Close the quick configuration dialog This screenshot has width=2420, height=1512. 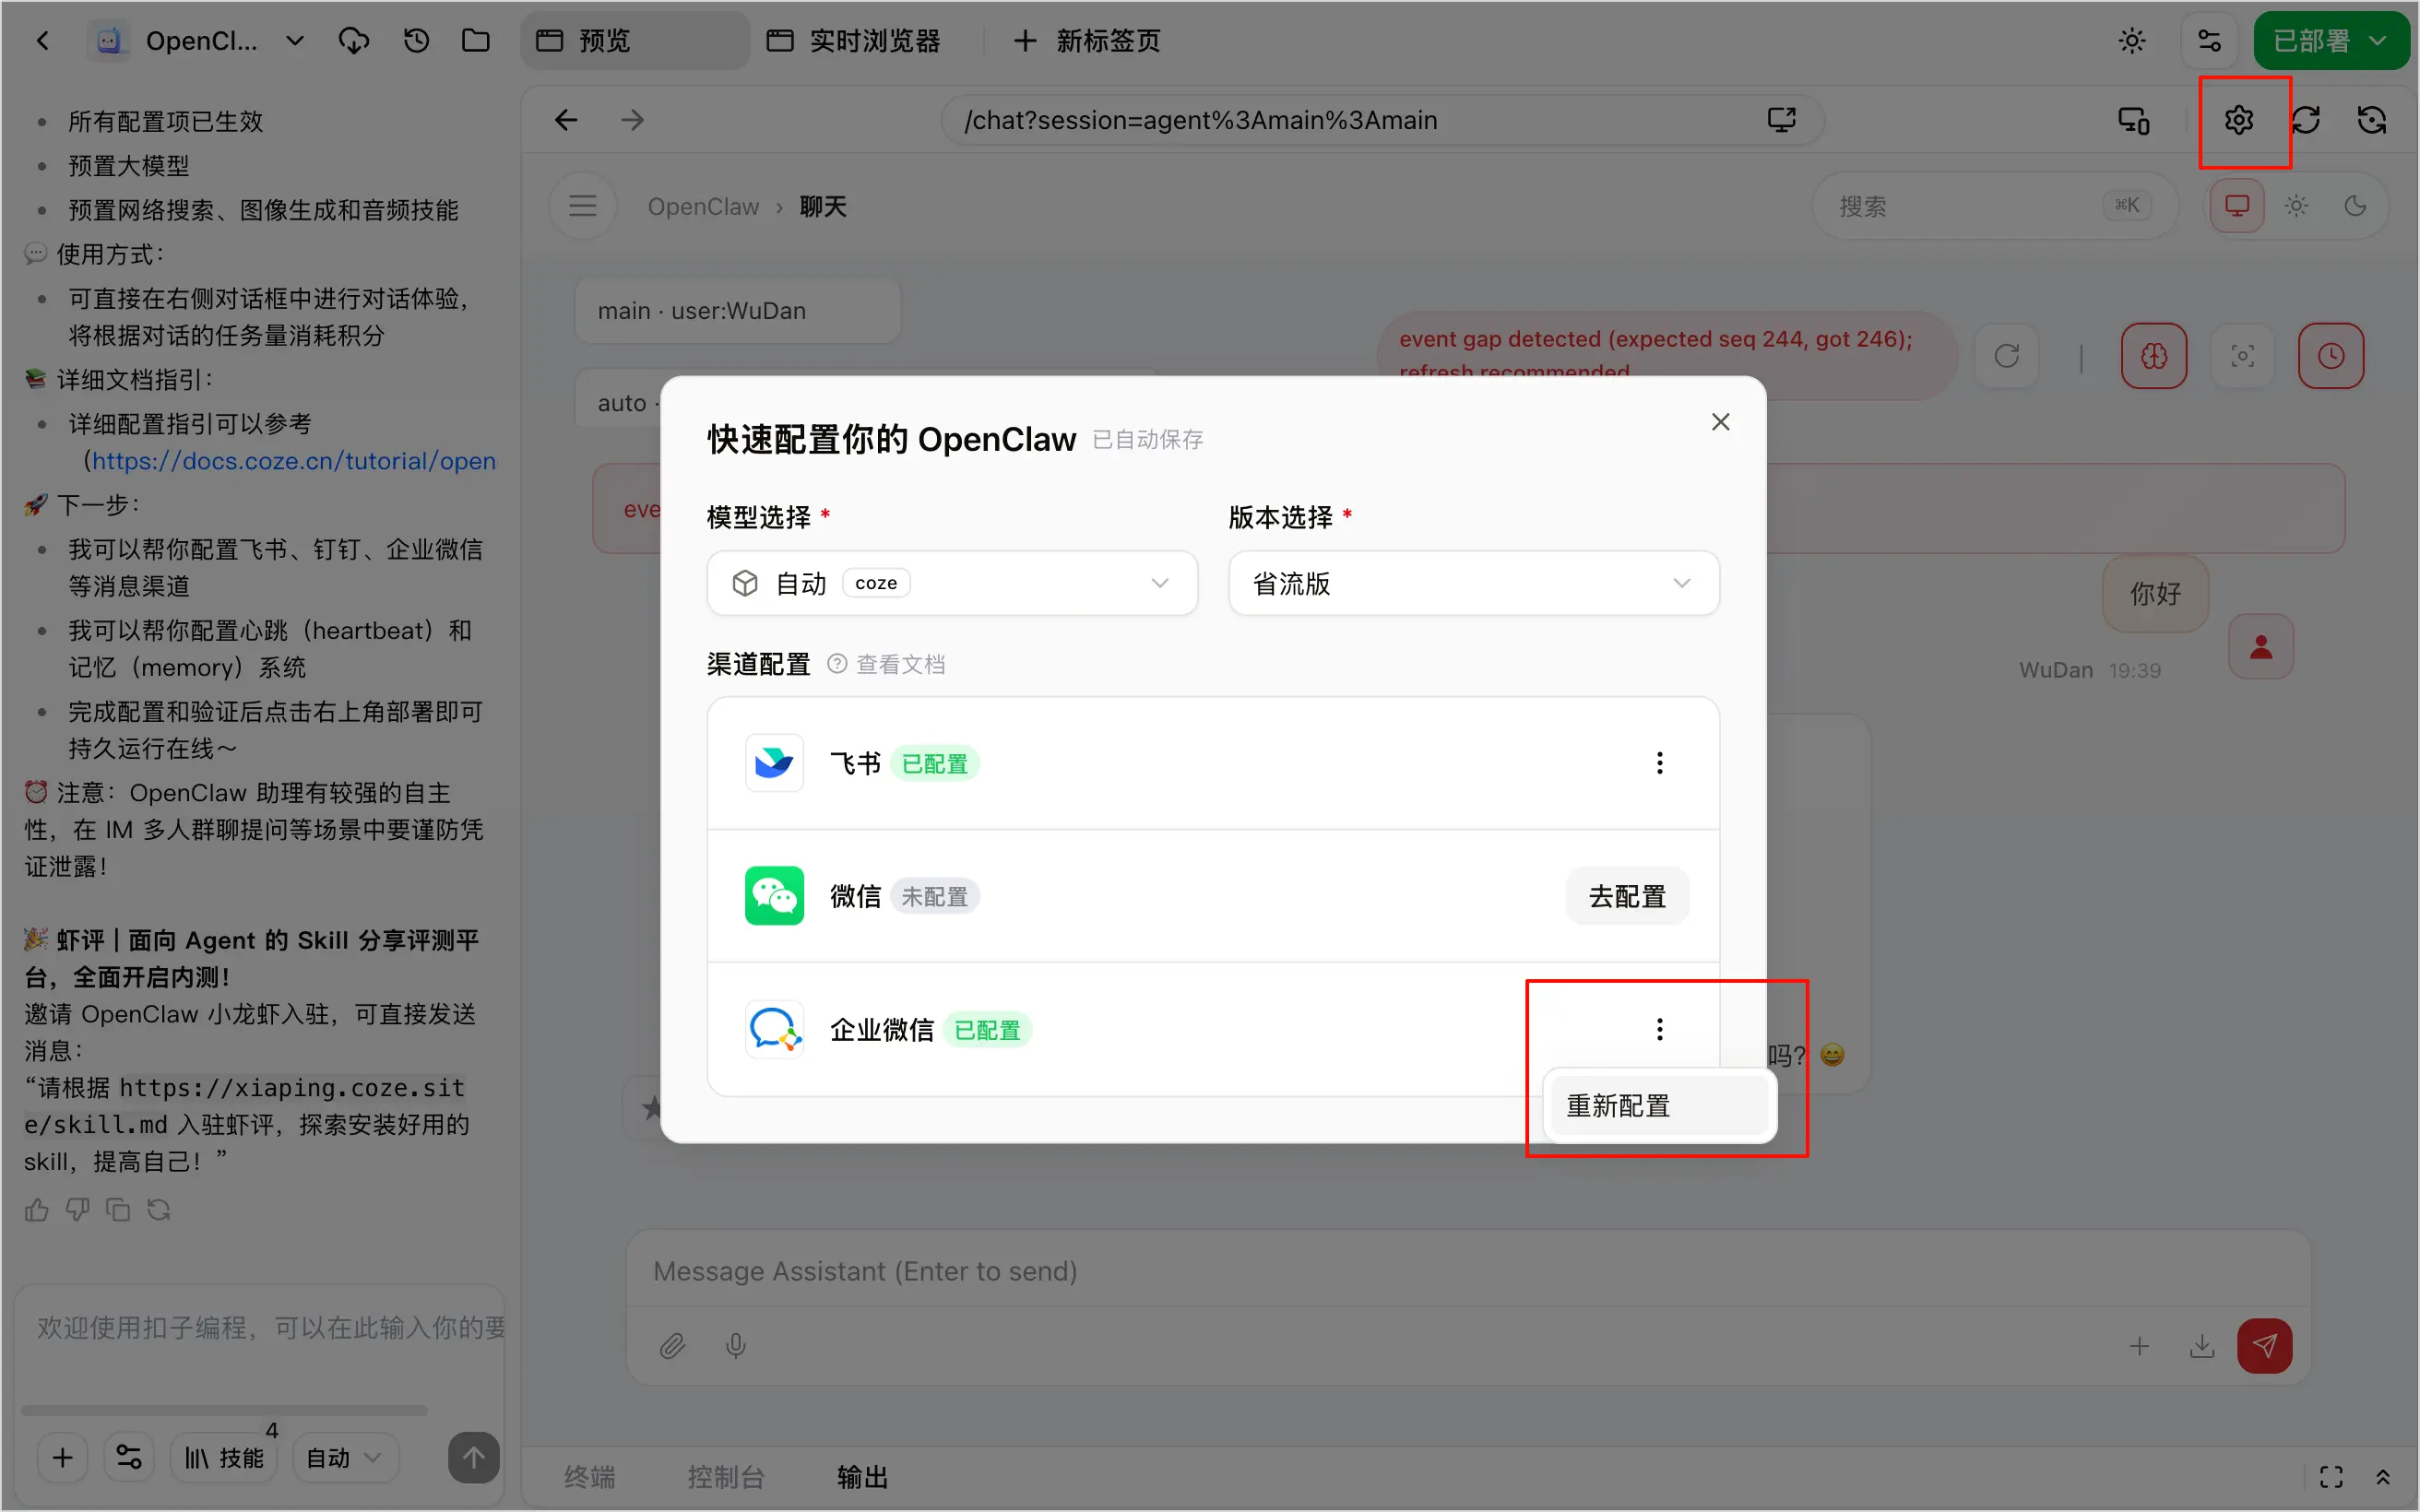click(x=1720, y=422)
